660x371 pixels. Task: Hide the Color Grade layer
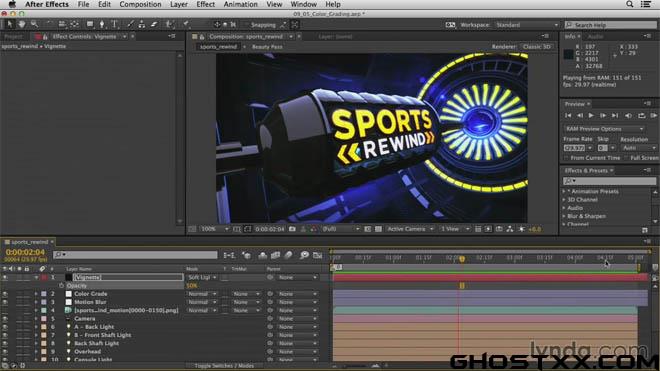pyautogui.click(x=5, y=294)
